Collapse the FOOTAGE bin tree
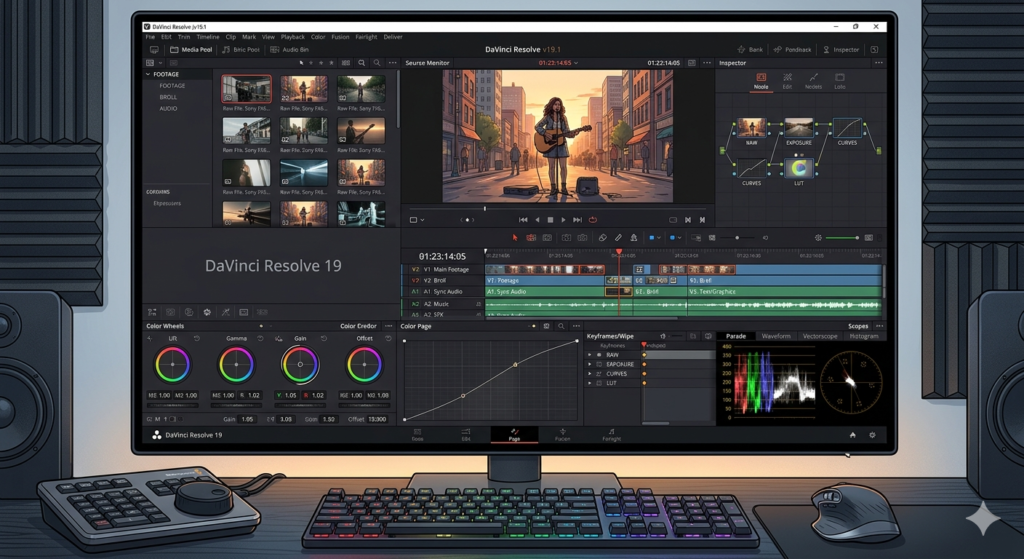 pos(148,74)
